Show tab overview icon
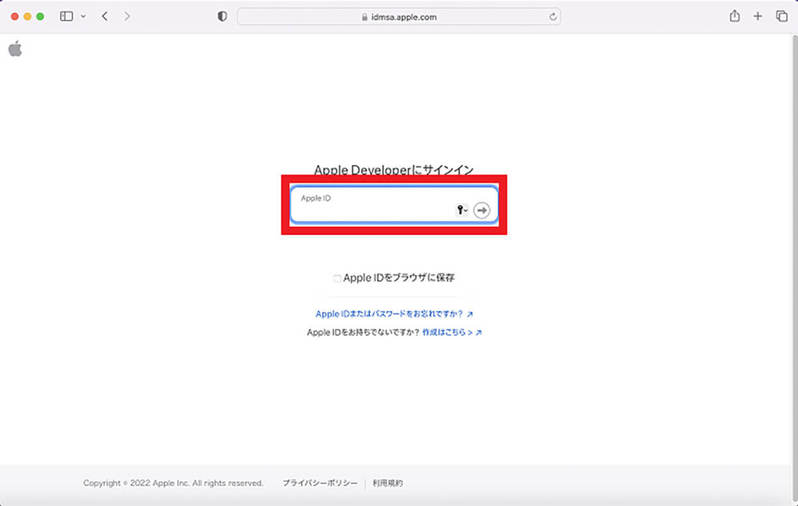 coord(782,16)
